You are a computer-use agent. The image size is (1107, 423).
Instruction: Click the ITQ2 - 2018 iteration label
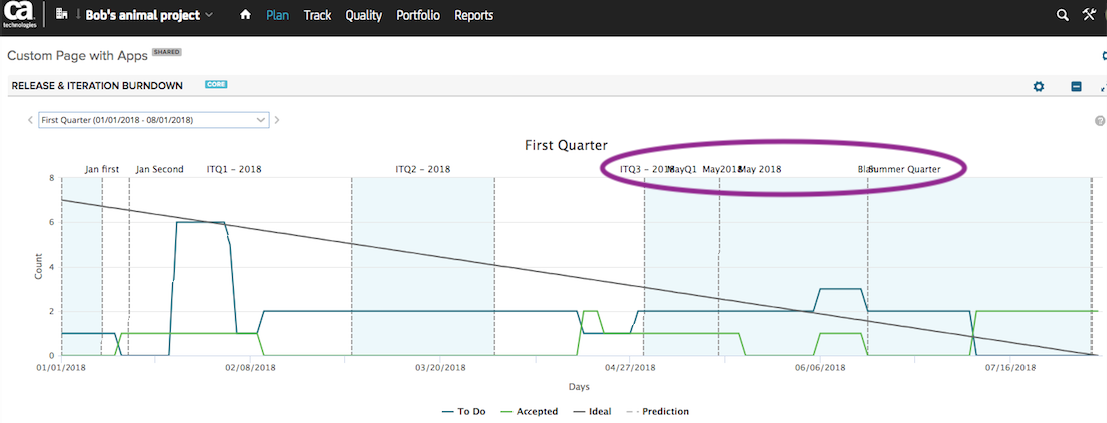(x=422, y=169)
